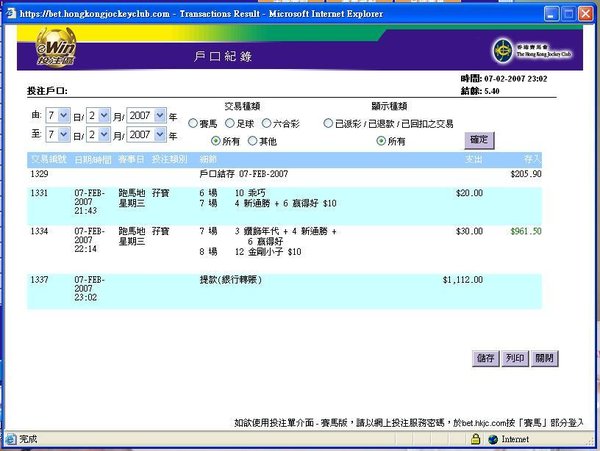The height and width of the screenshot is (451, 600).
Task: Click the Hong Kong Jockey Club emblem
Action: [502, 50]
